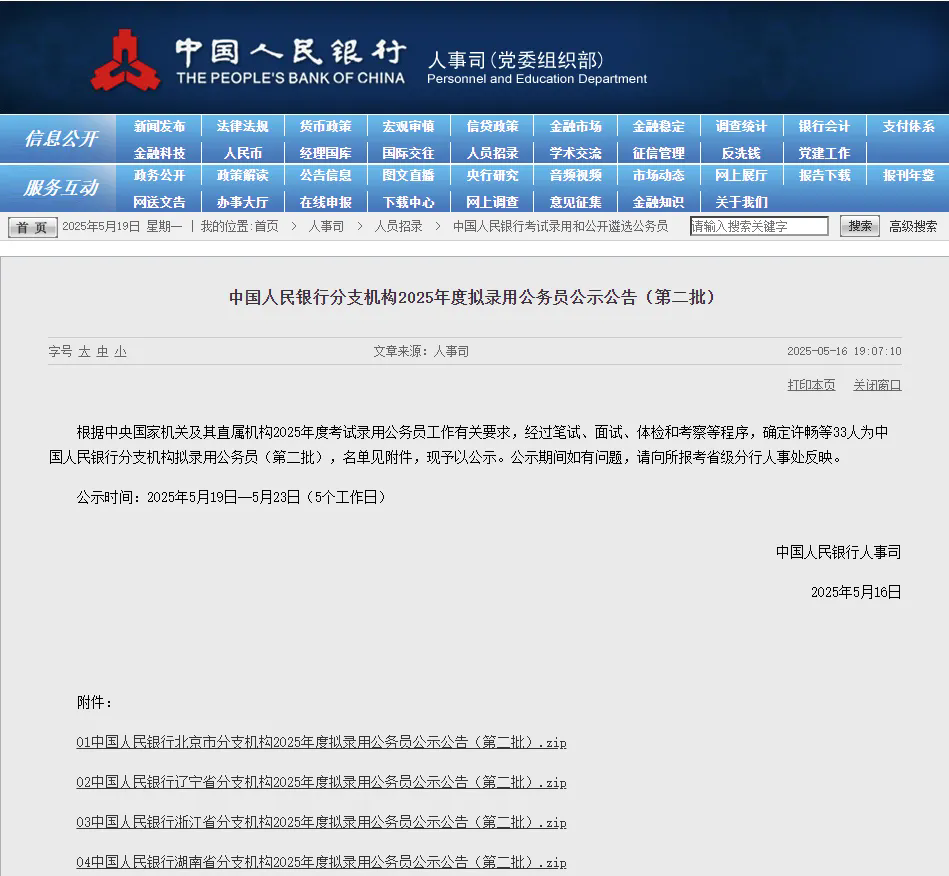
Task: Set font size to 小
Action: pos(120,352)
